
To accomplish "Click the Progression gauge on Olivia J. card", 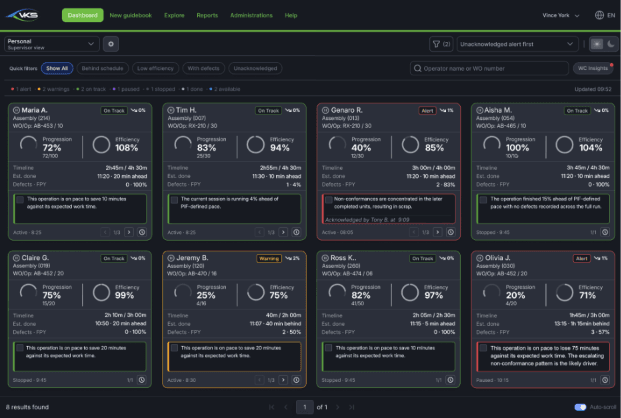I will pos(491,292).
